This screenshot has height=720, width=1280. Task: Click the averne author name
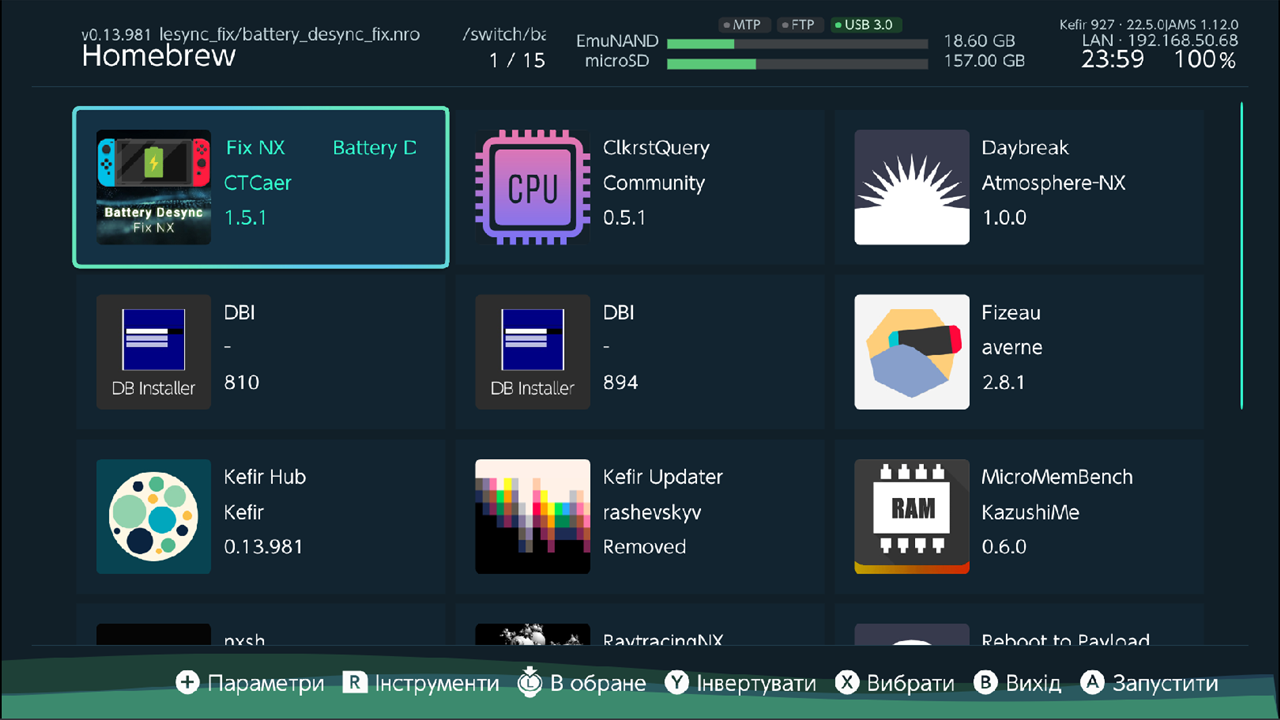pos(1012,348)
